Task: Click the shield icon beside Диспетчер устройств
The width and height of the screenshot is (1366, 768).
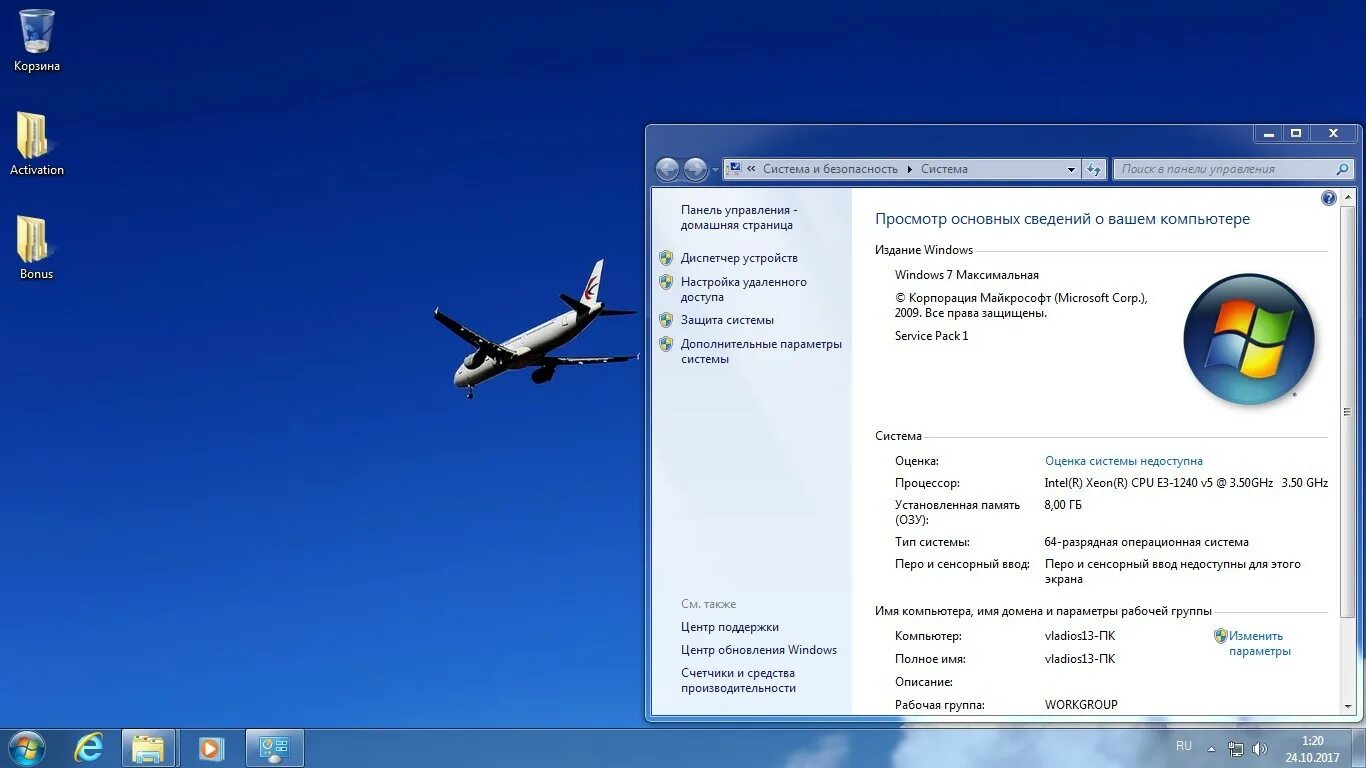Action: coord(666,257)
